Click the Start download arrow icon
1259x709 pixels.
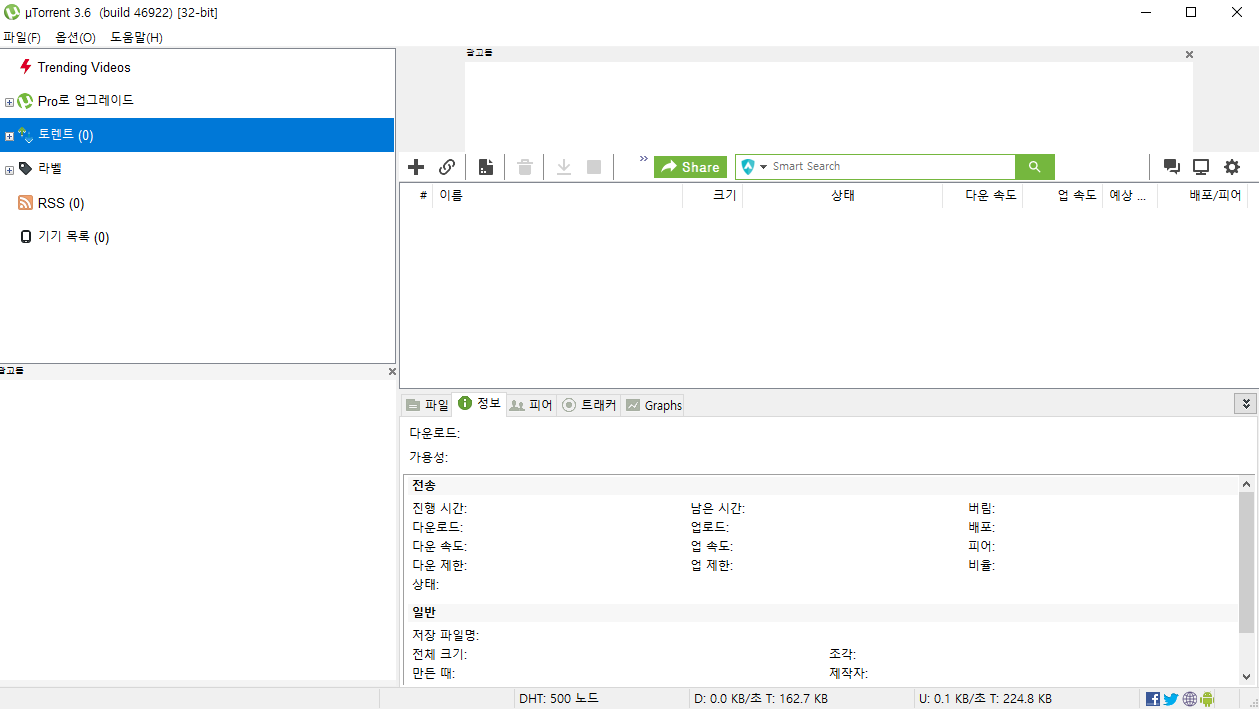(x=564, y=167)
